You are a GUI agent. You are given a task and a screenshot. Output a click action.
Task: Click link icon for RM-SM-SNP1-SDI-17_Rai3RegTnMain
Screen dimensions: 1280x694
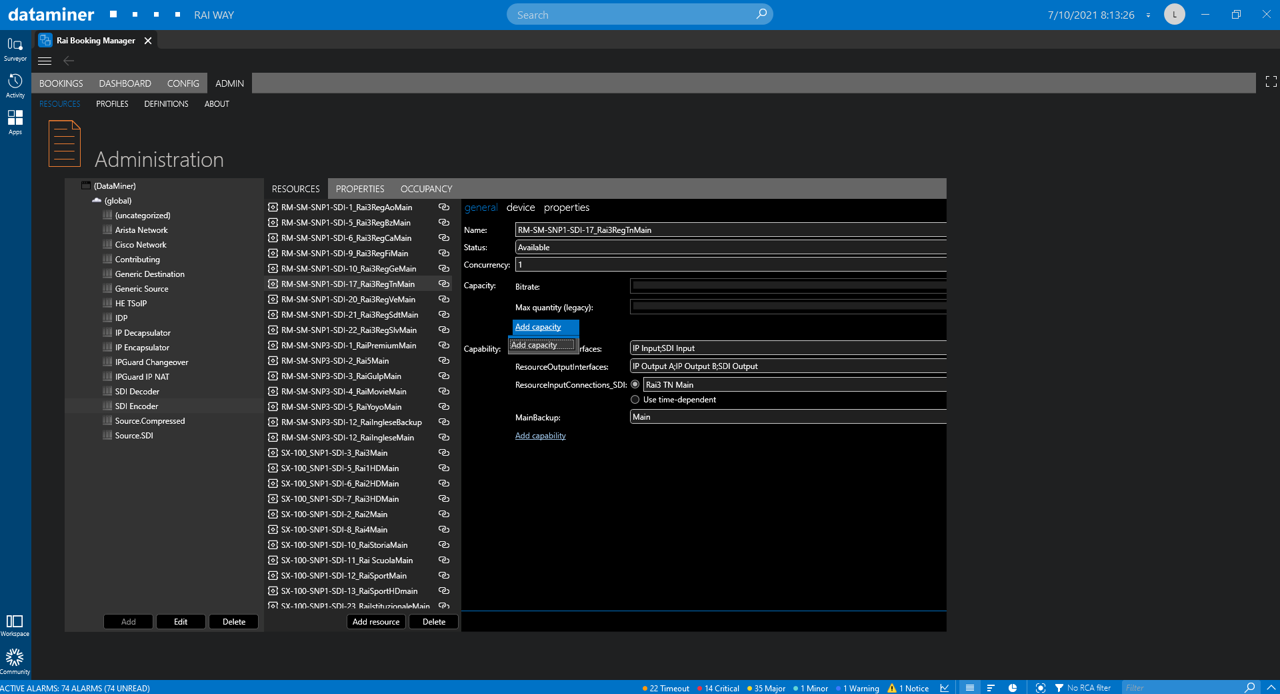pyautogui.click(x=444, y=284)
